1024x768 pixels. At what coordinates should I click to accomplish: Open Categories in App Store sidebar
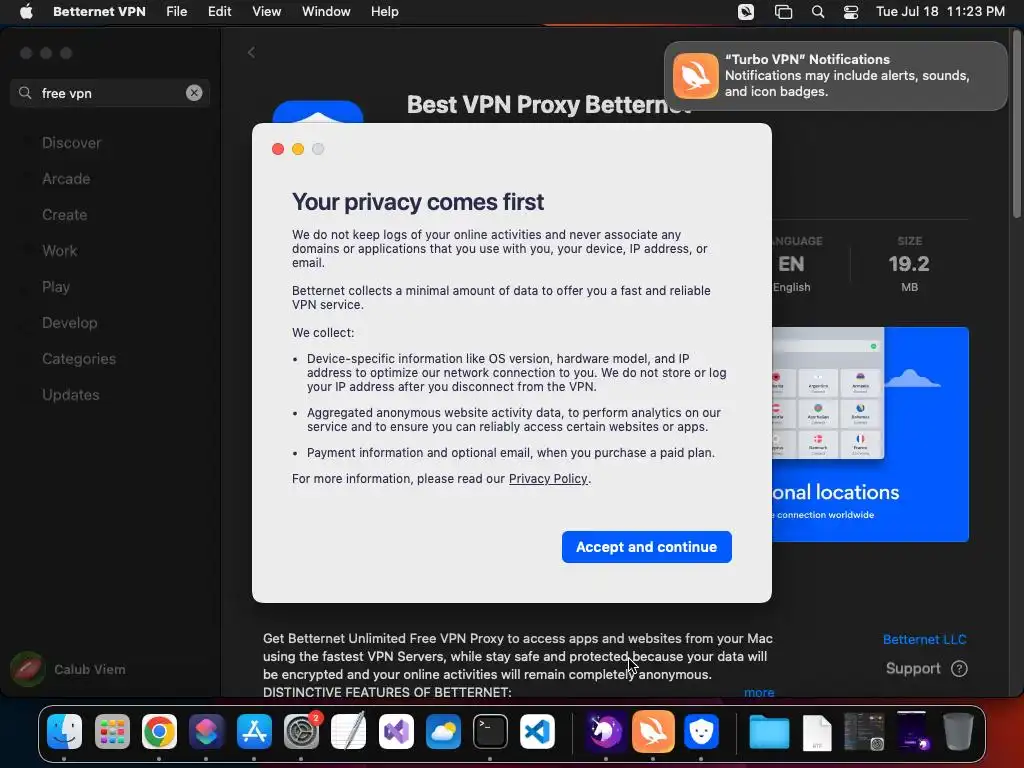point(78,359)
